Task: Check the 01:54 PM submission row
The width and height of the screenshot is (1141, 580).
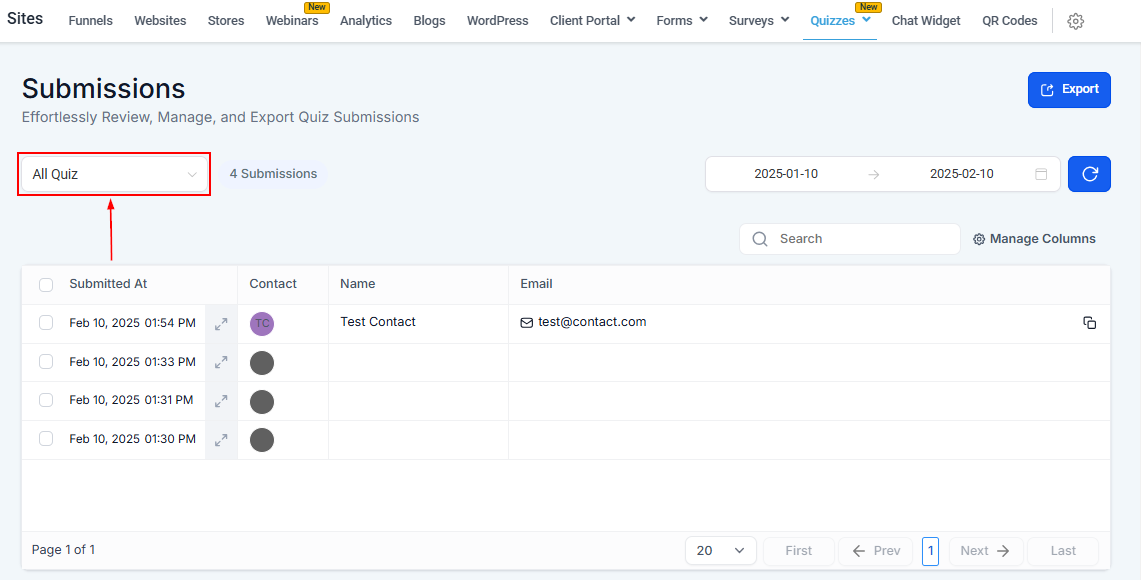Action: [46, 322]
